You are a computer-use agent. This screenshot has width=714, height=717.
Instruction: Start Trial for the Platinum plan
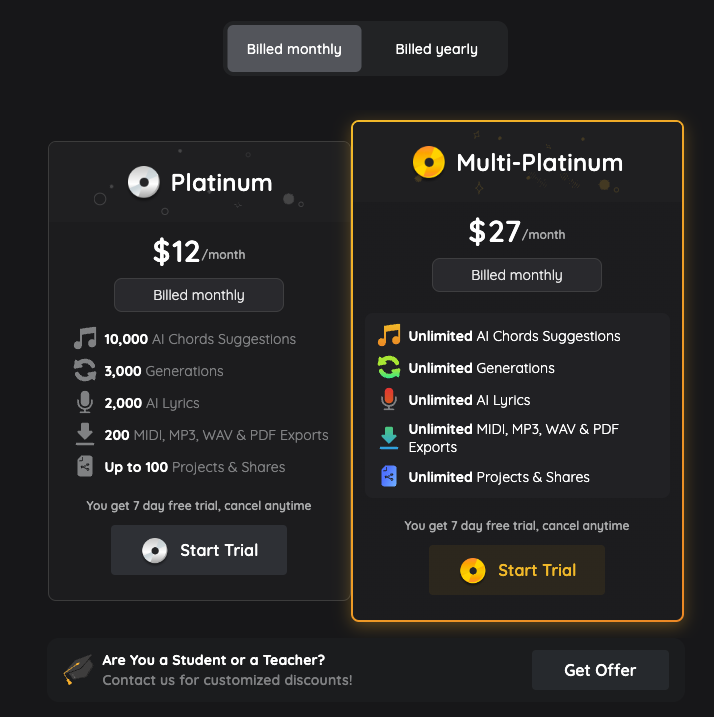199,550
